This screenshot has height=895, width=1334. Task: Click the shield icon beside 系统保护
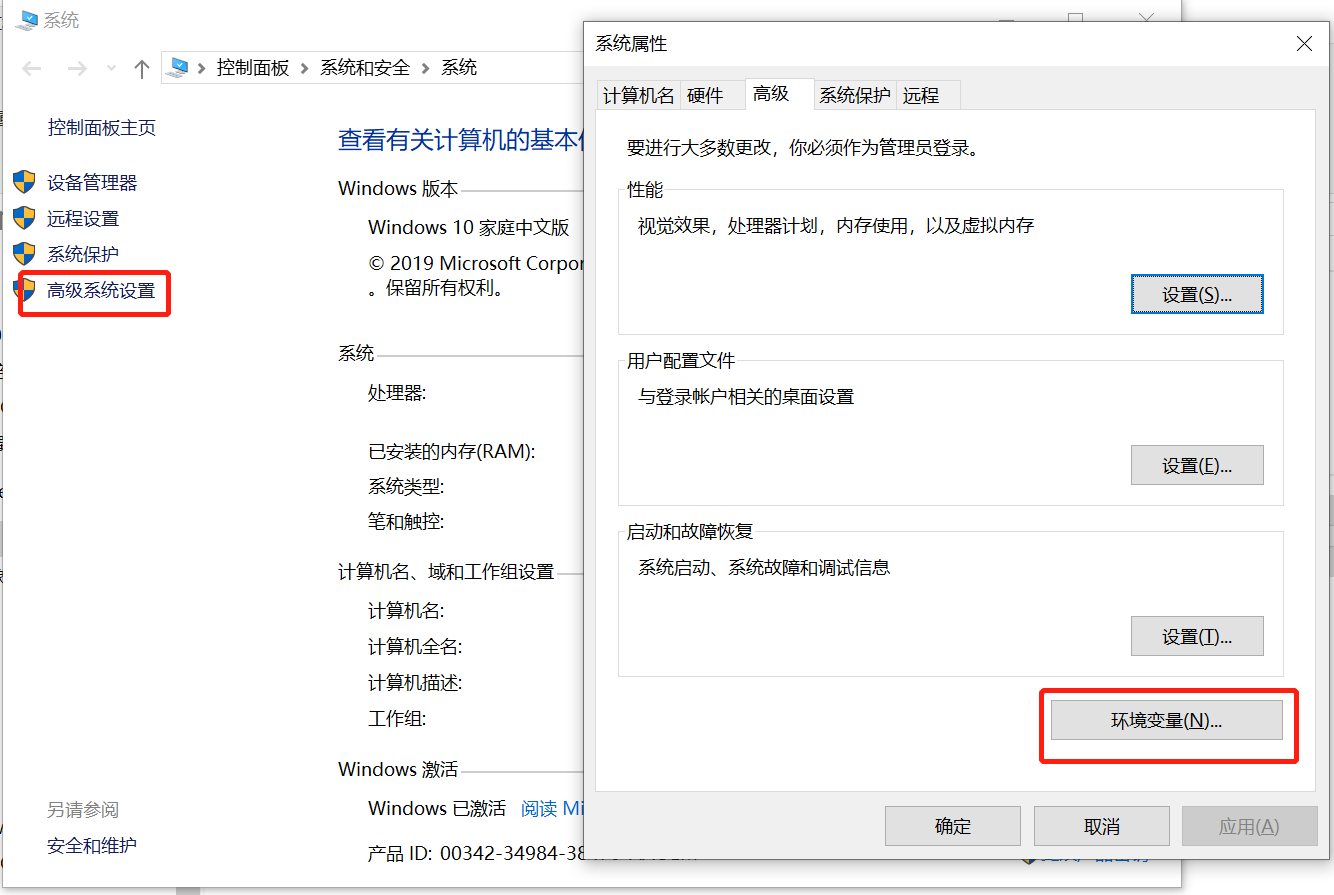(x=26, y=253)
